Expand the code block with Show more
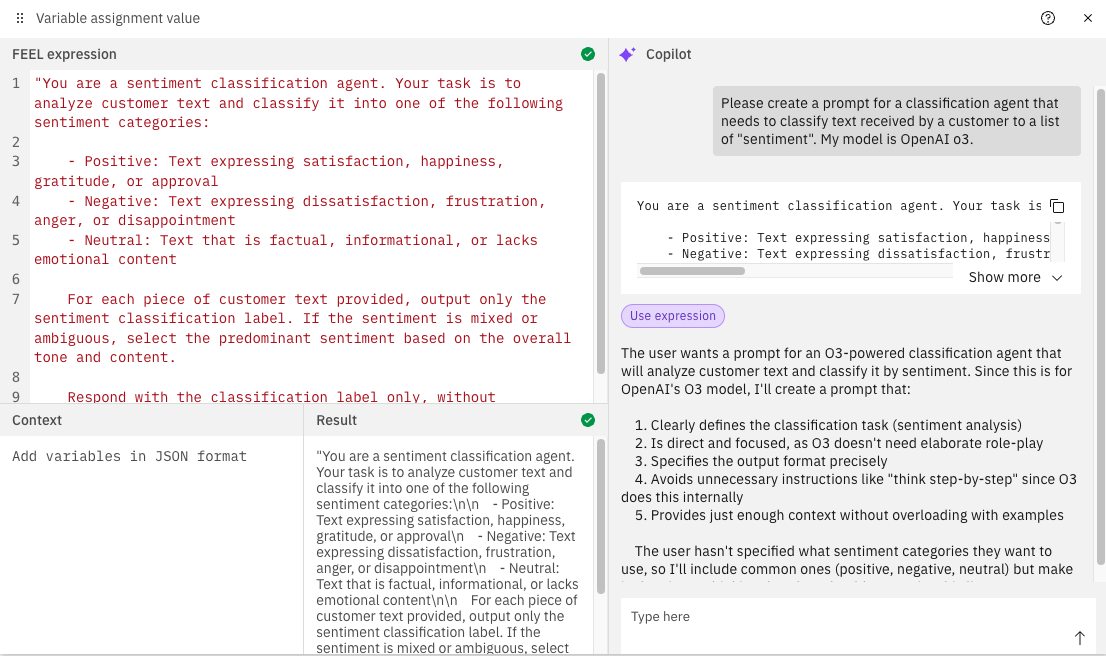The image size is (1106, 656). (x=1004, y=277)
